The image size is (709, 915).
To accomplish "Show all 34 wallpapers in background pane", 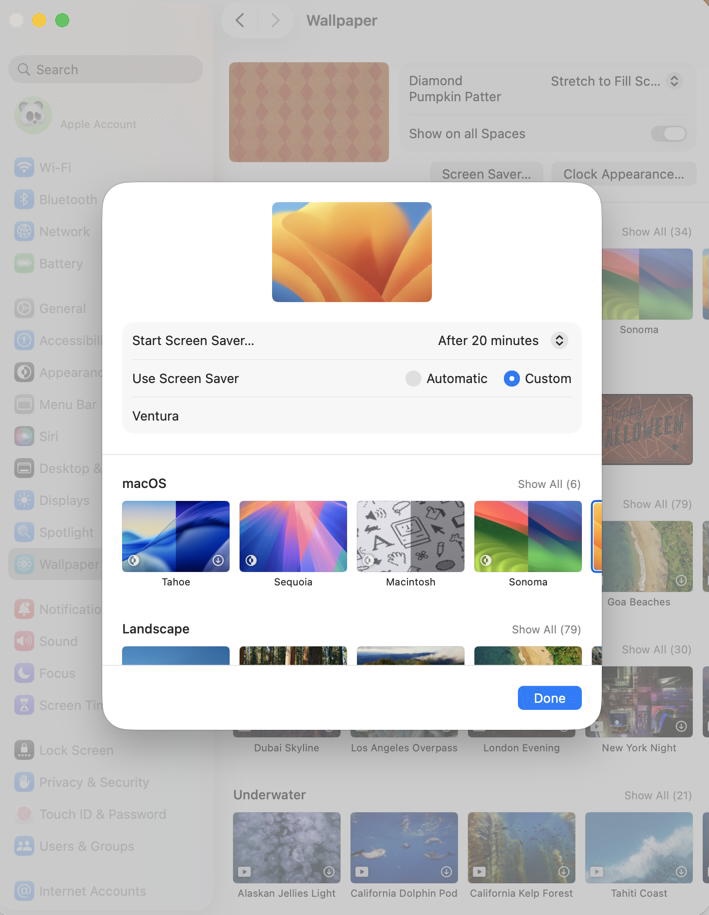I will pyautogui.click(x=656, y=232).
